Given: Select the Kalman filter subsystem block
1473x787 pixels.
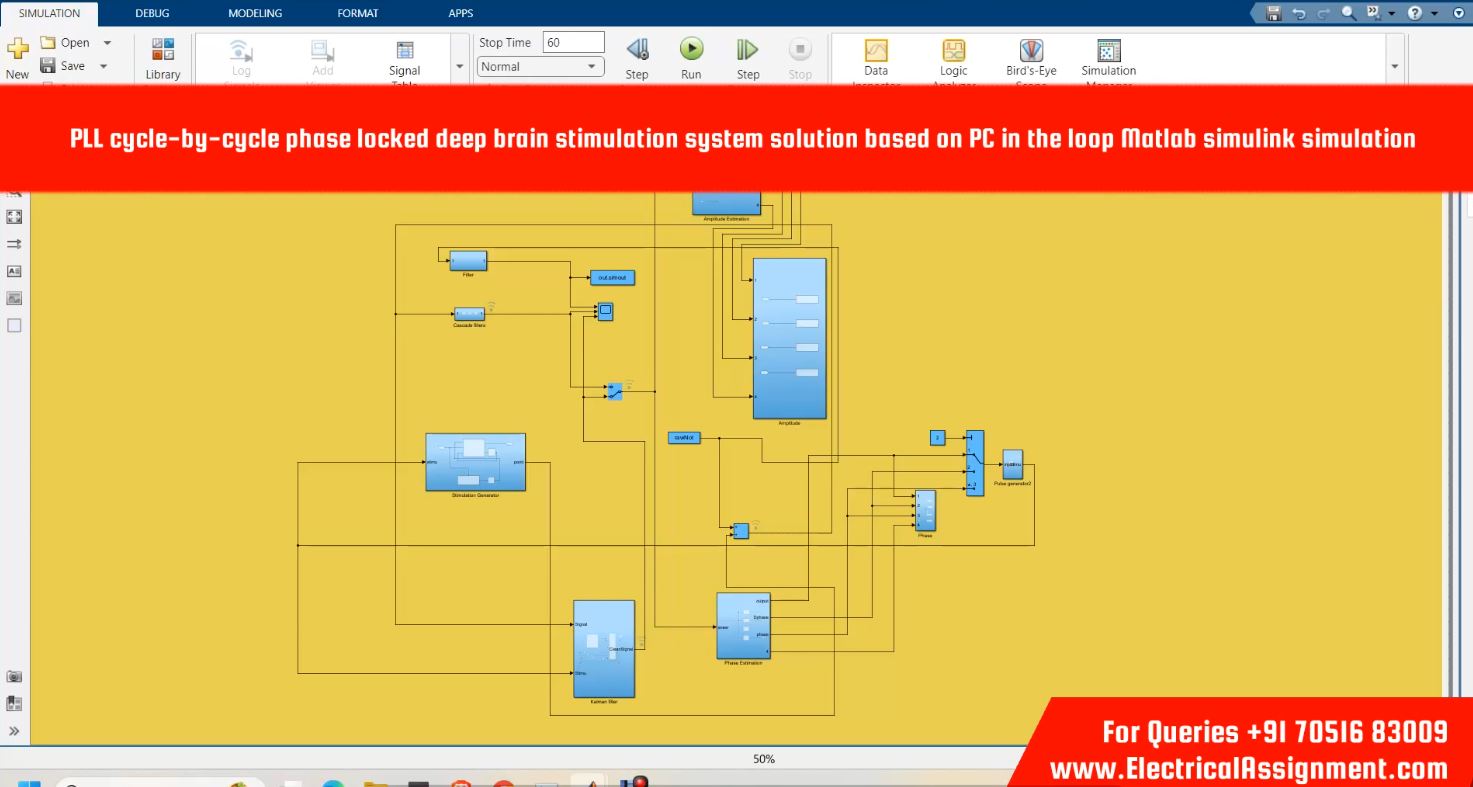Looking at the screenshot, I should coord(603,648).
